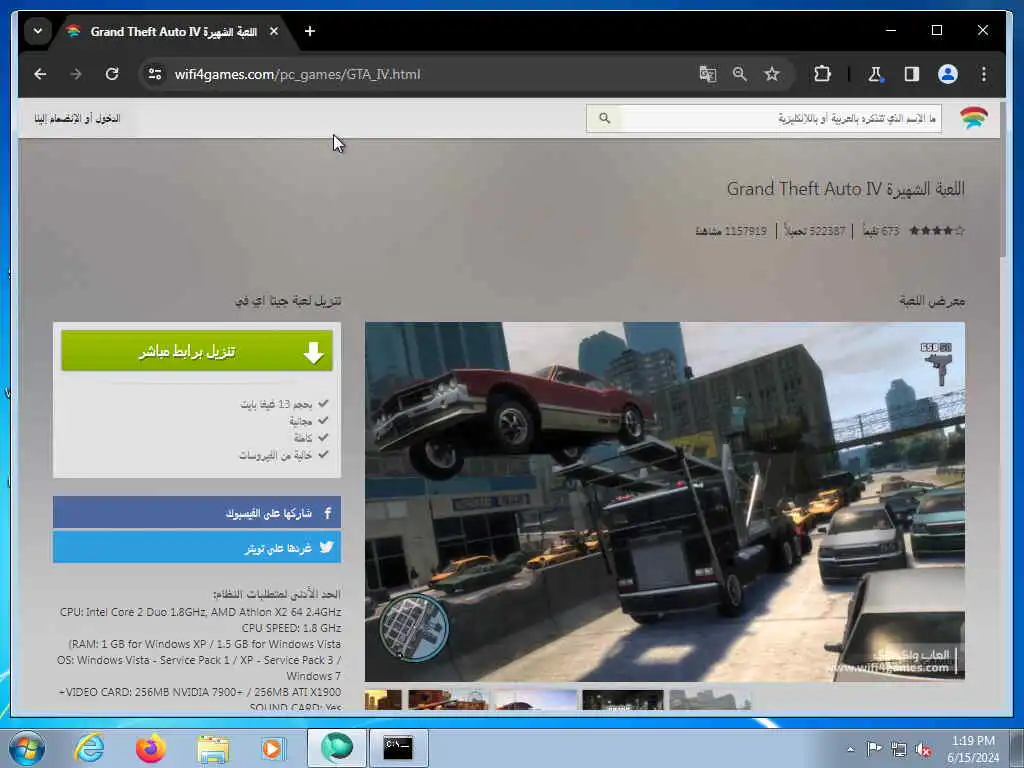Click the 673 ratings count text
The width and height of the screenshot is (1024, 768).
[x=881, y=231]
